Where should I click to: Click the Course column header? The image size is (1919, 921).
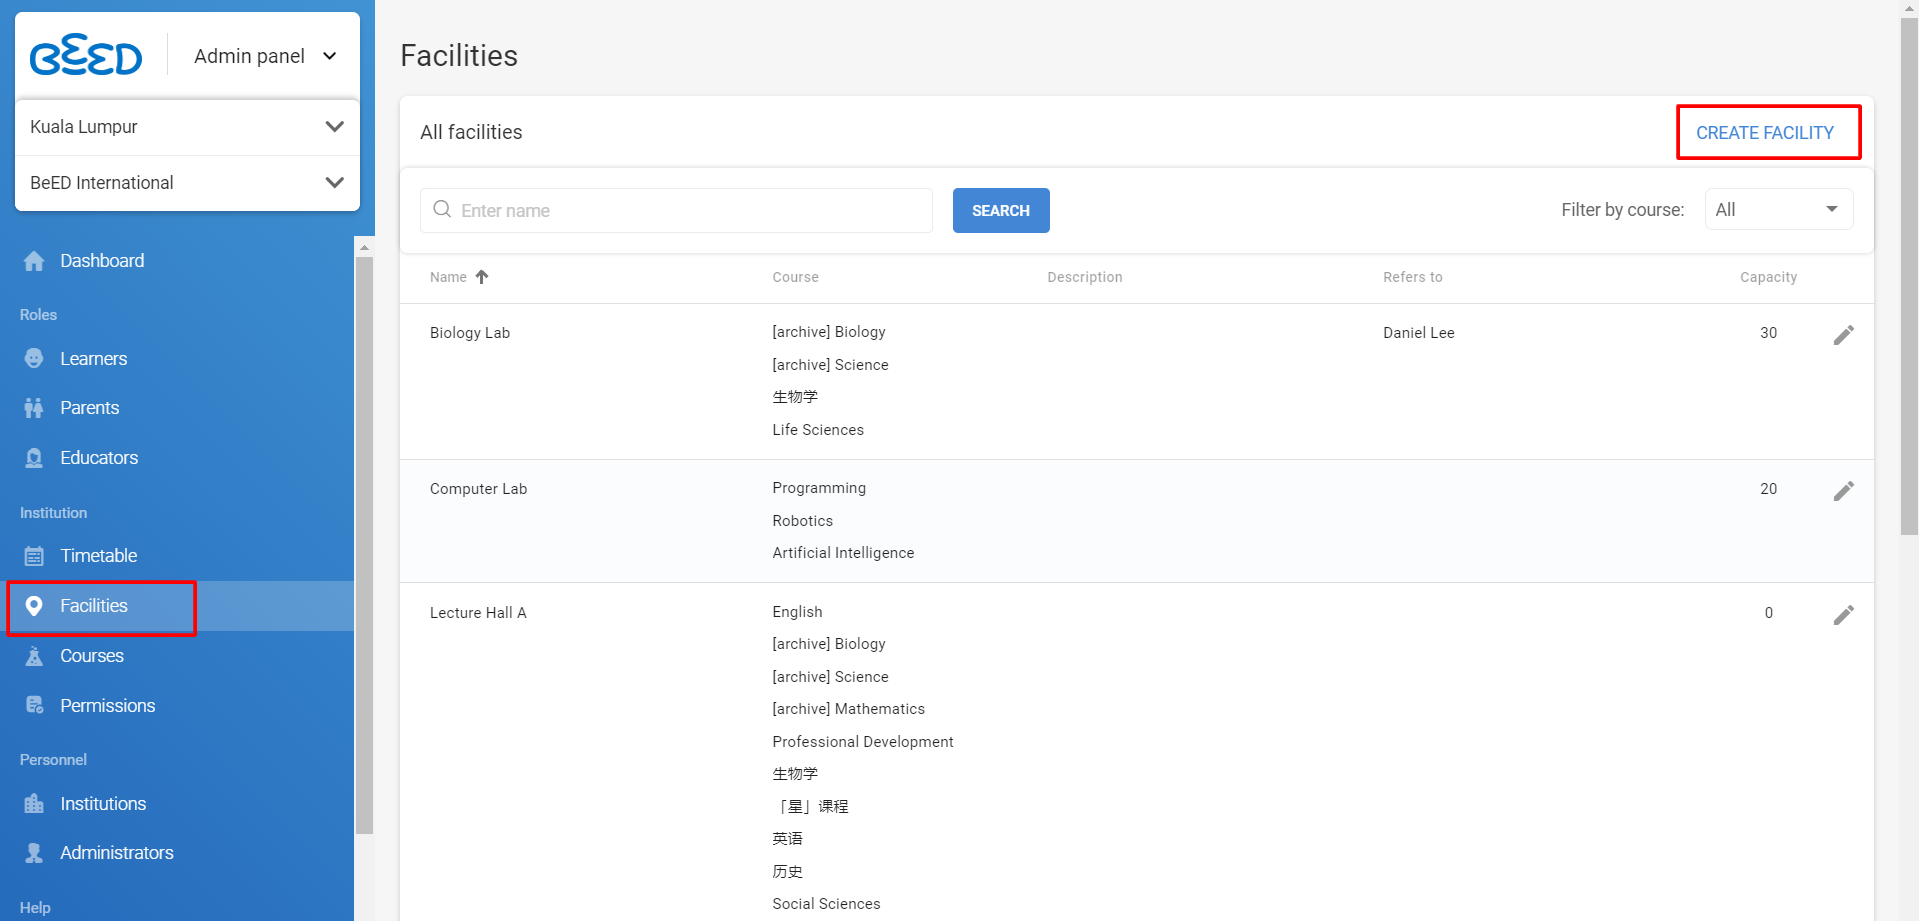point(796,277)
